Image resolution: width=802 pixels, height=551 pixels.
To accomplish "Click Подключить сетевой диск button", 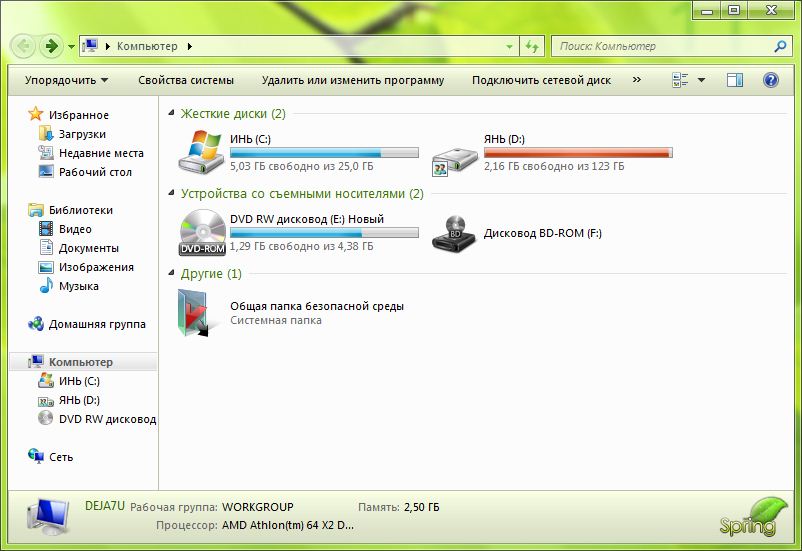I will point(541,80).
